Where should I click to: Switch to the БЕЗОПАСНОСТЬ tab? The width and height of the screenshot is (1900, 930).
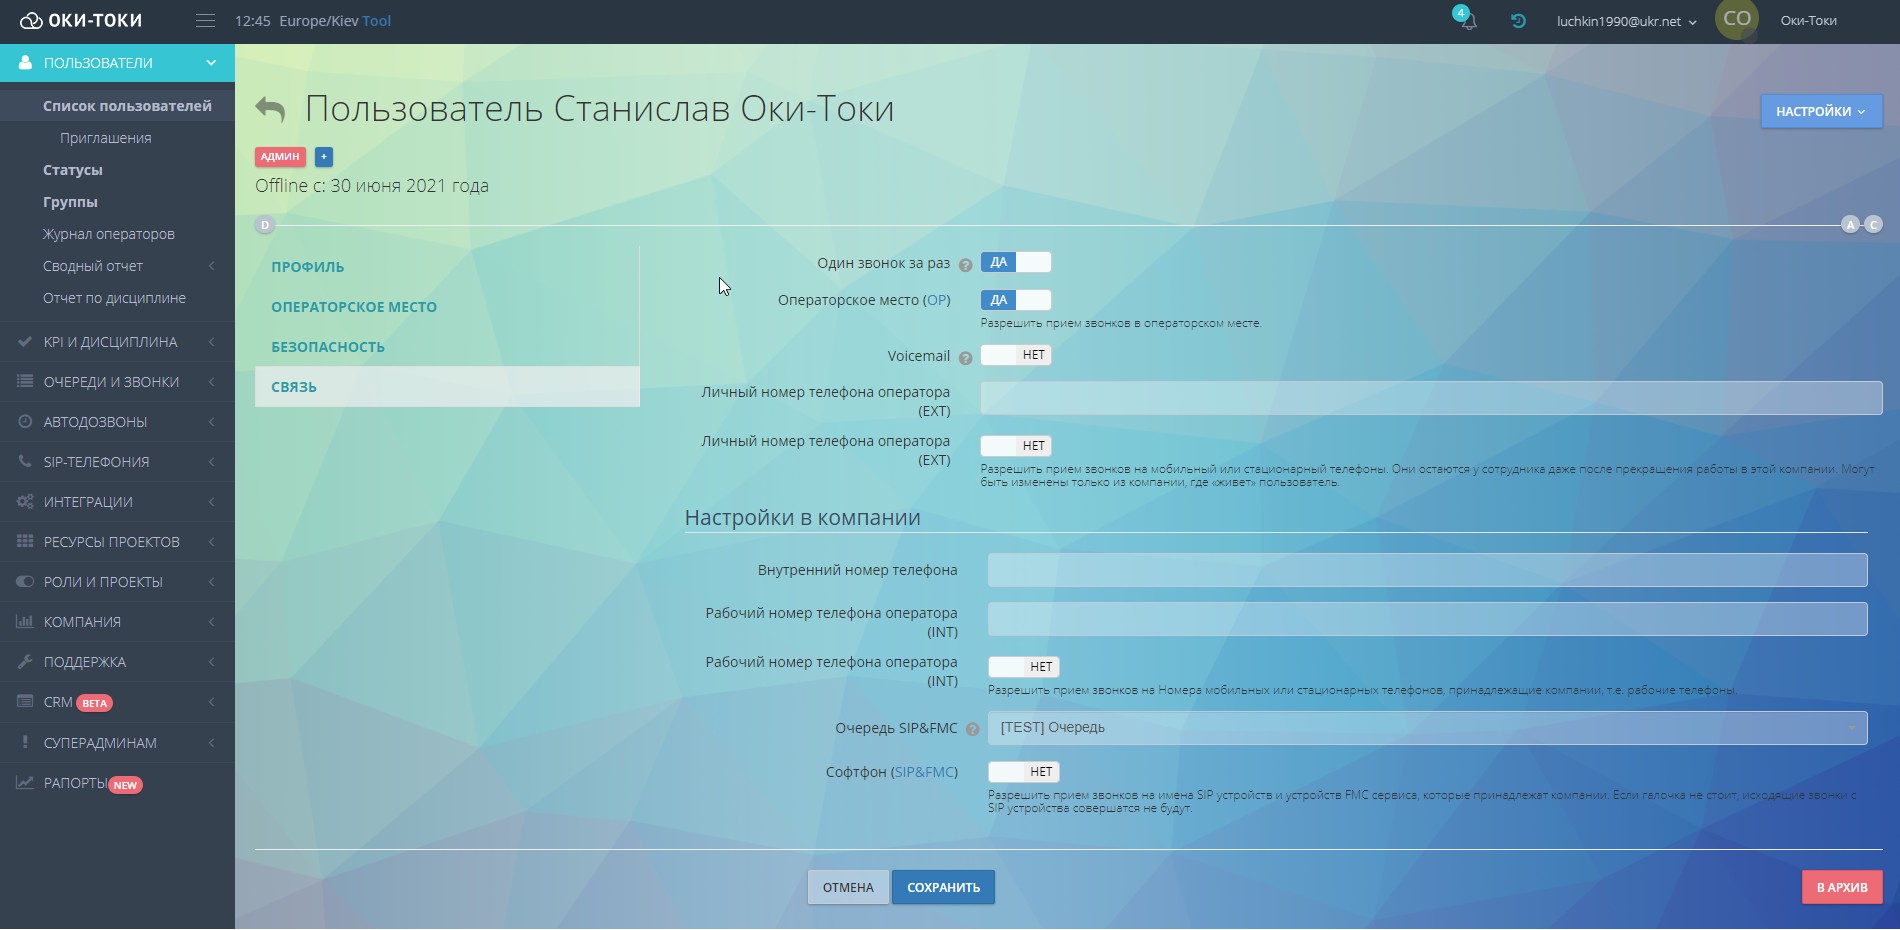(328, 347)
